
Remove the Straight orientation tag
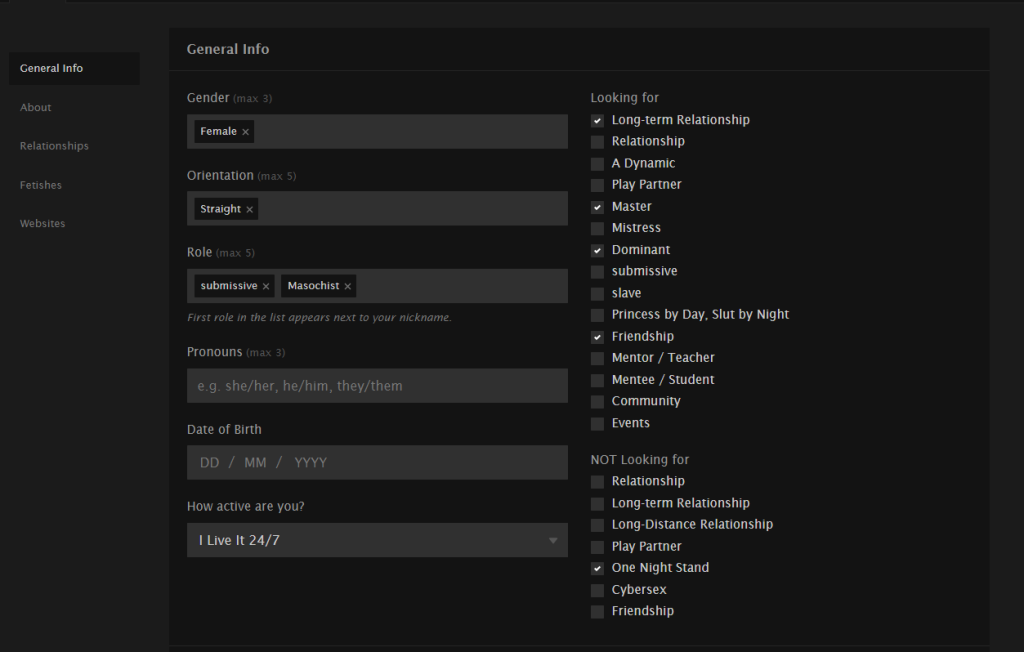pos(250,209)
